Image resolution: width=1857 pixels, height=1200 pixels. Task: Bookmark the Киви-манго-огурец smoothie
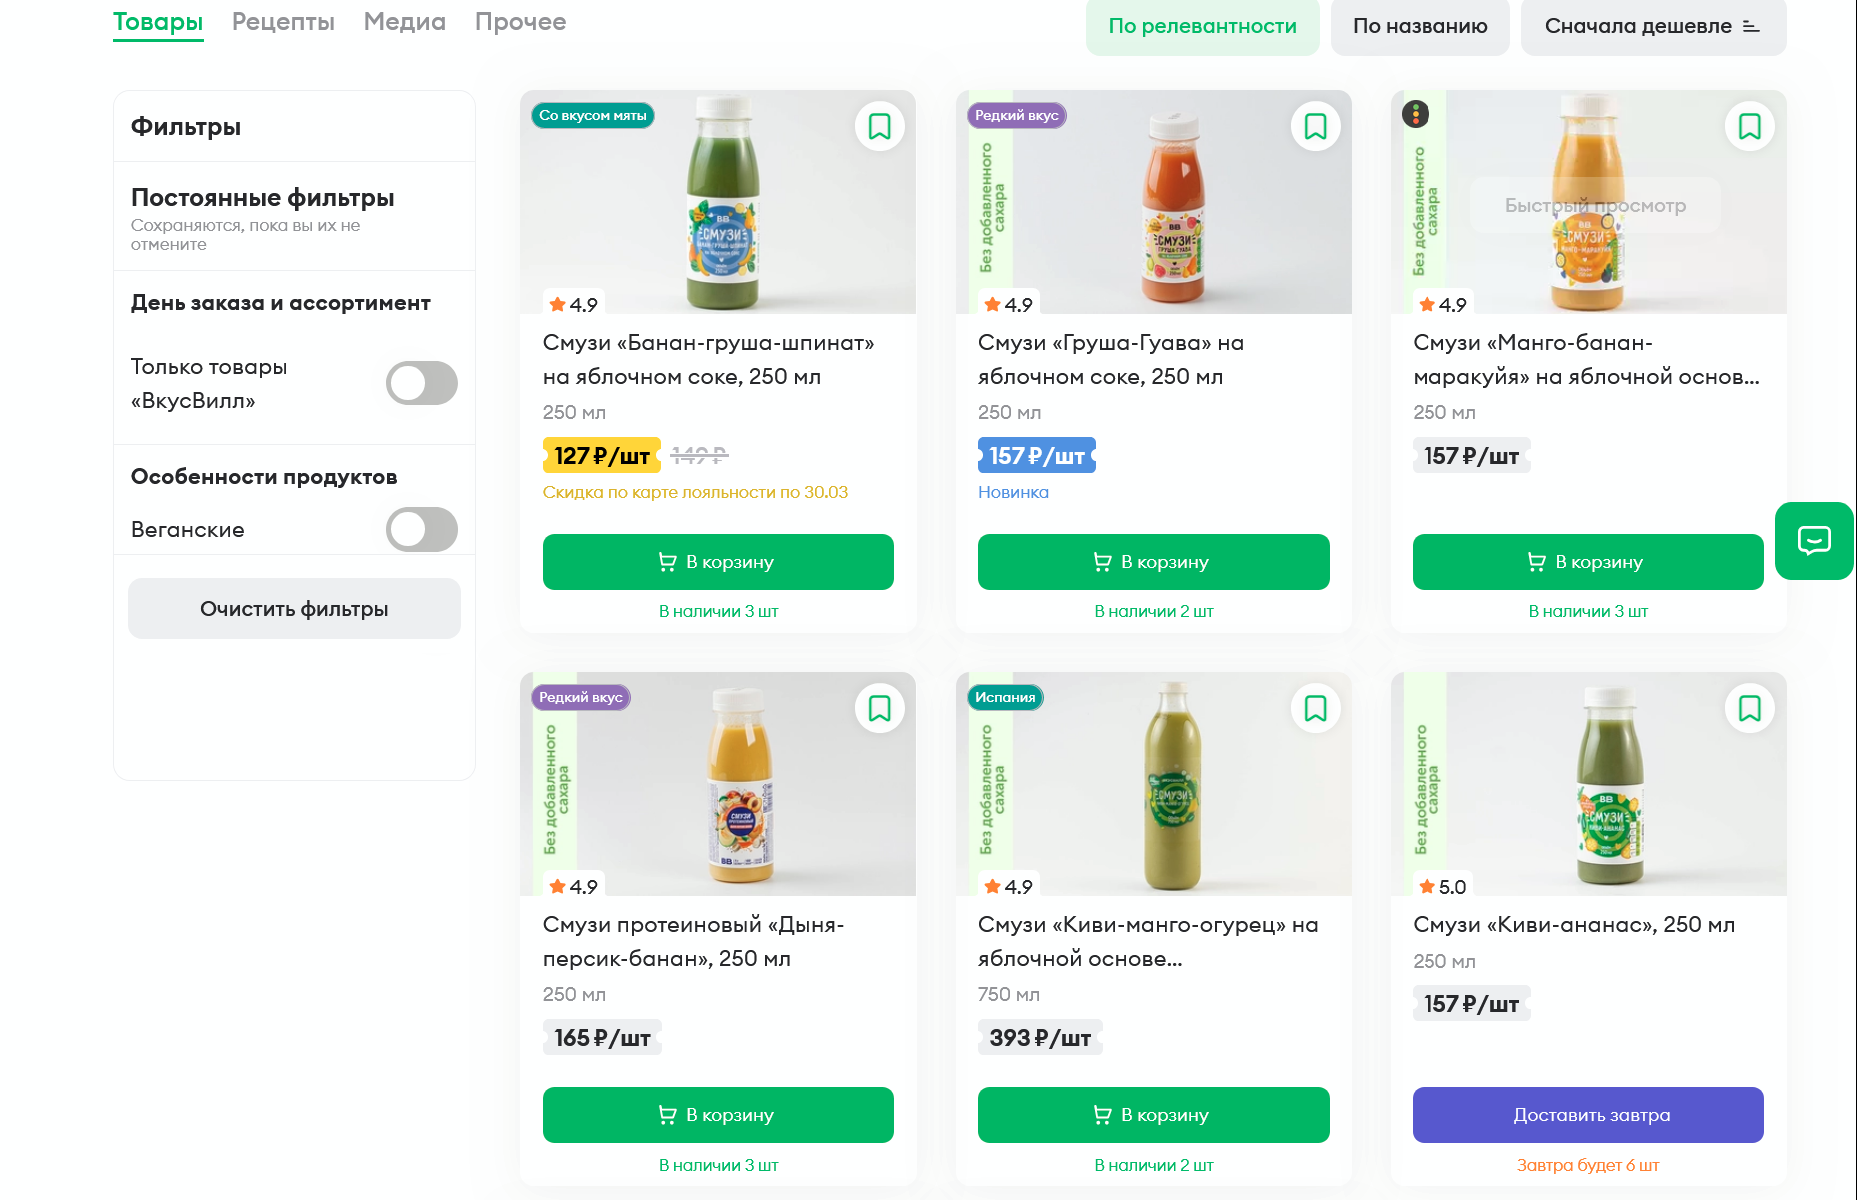point(1315,709)
